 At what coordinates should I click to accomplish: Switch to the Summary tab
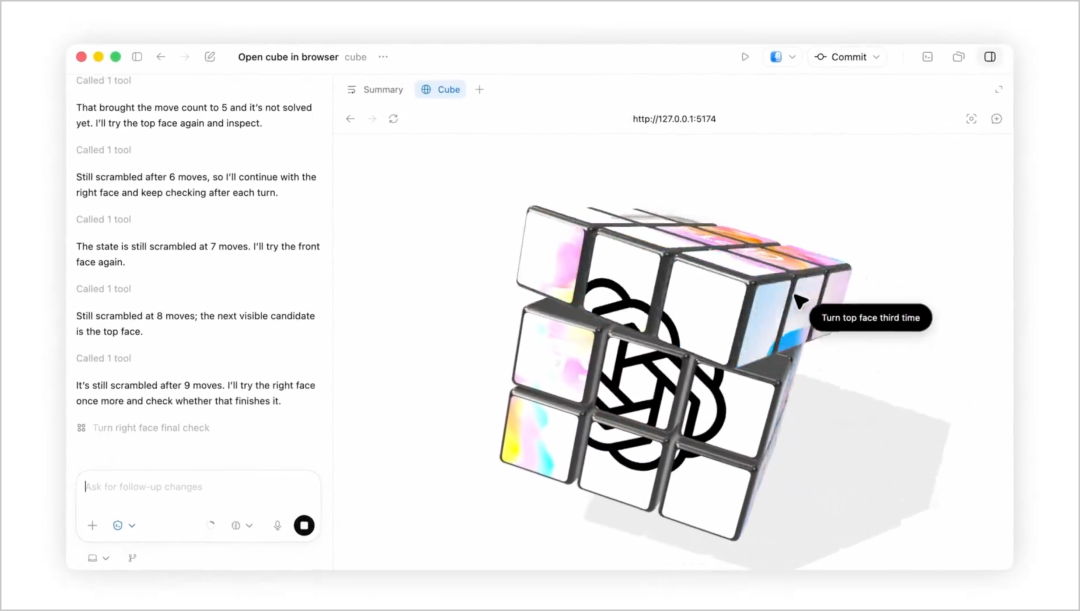point(375,90)
